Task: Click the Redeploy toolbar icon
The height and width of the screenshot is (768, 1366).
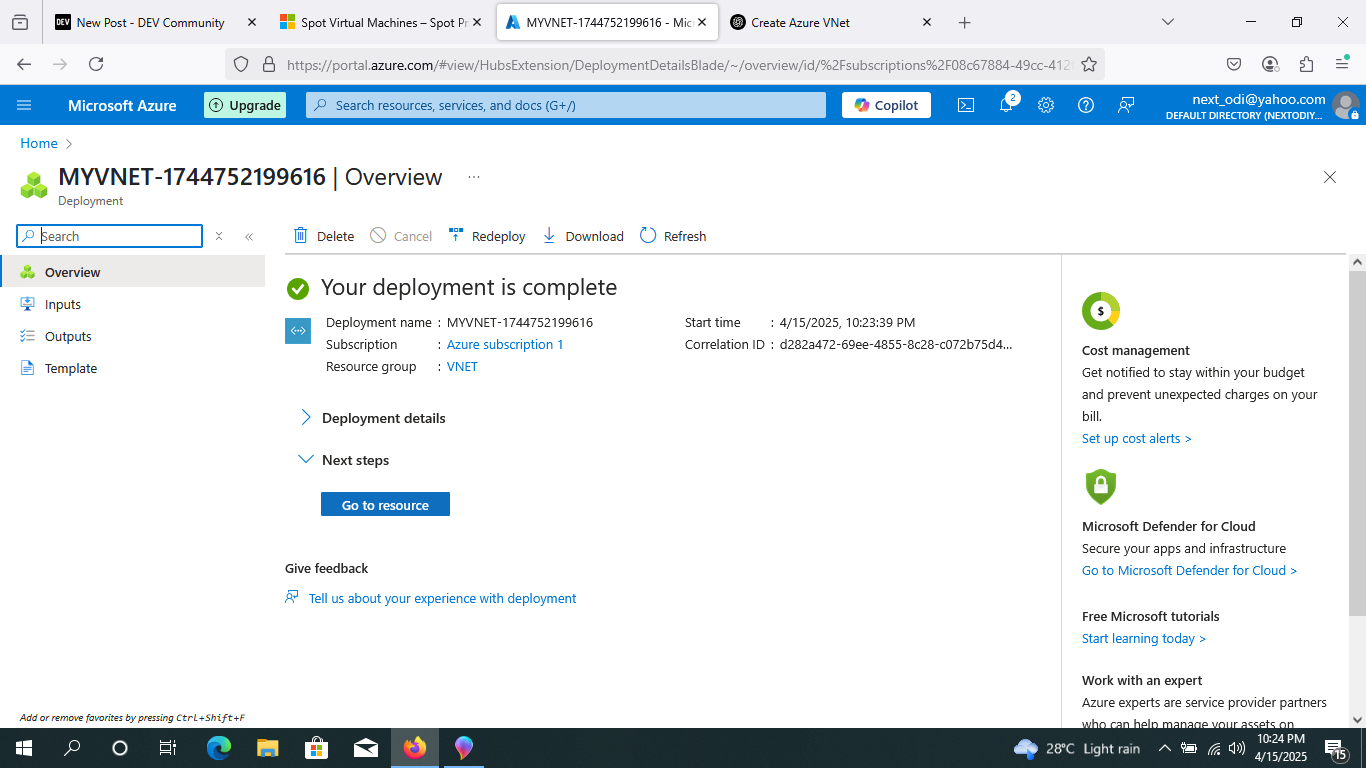Action: (456, 235)
